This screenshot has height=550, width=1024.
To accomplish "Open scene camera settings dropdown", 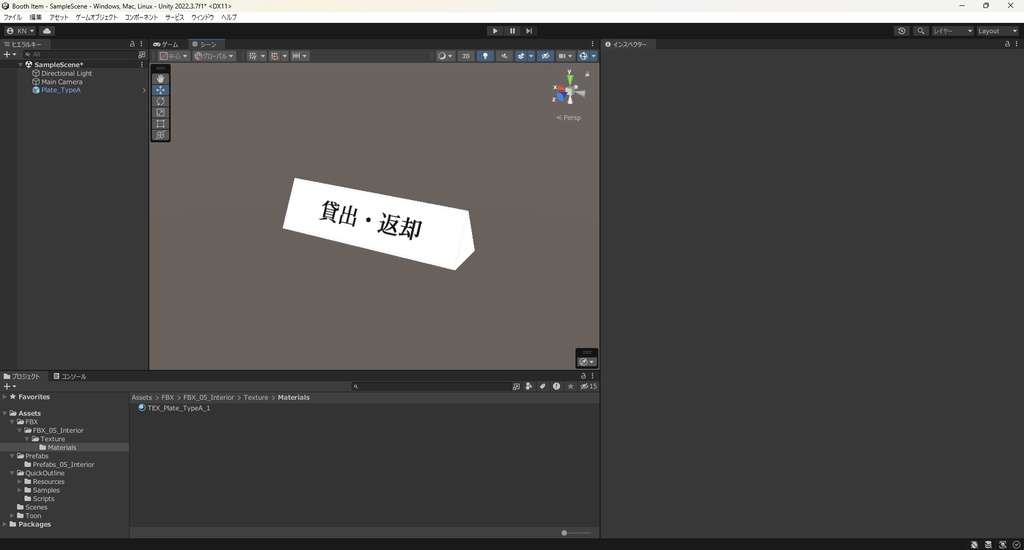I will pyautogui.click(x=565, y=56).
